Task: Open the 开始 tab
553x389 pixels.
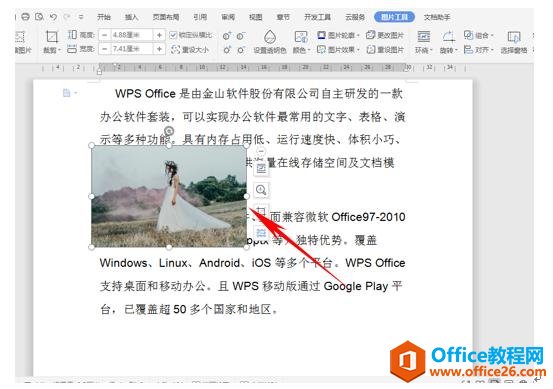Action: tap(104, 17)
